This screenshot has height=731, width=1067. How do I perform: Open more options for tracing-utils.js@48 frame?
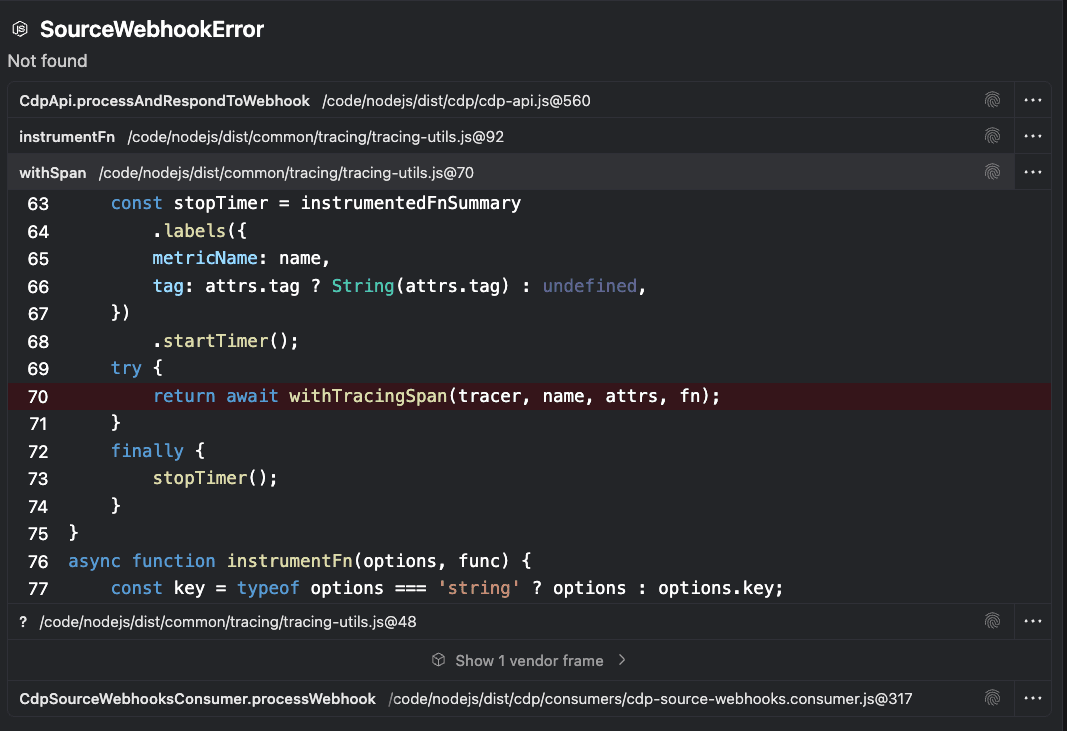pyautogui.click(x=1032, y=621)
